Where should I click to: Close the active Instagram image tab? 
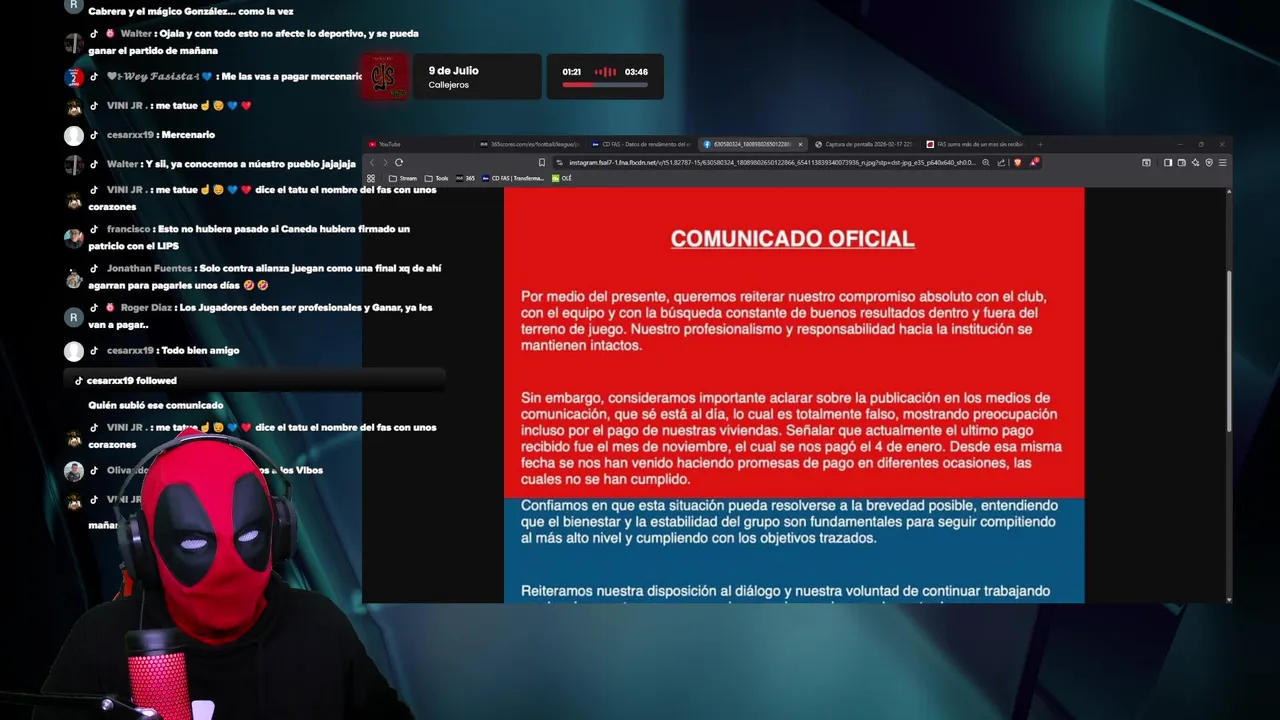800,144
